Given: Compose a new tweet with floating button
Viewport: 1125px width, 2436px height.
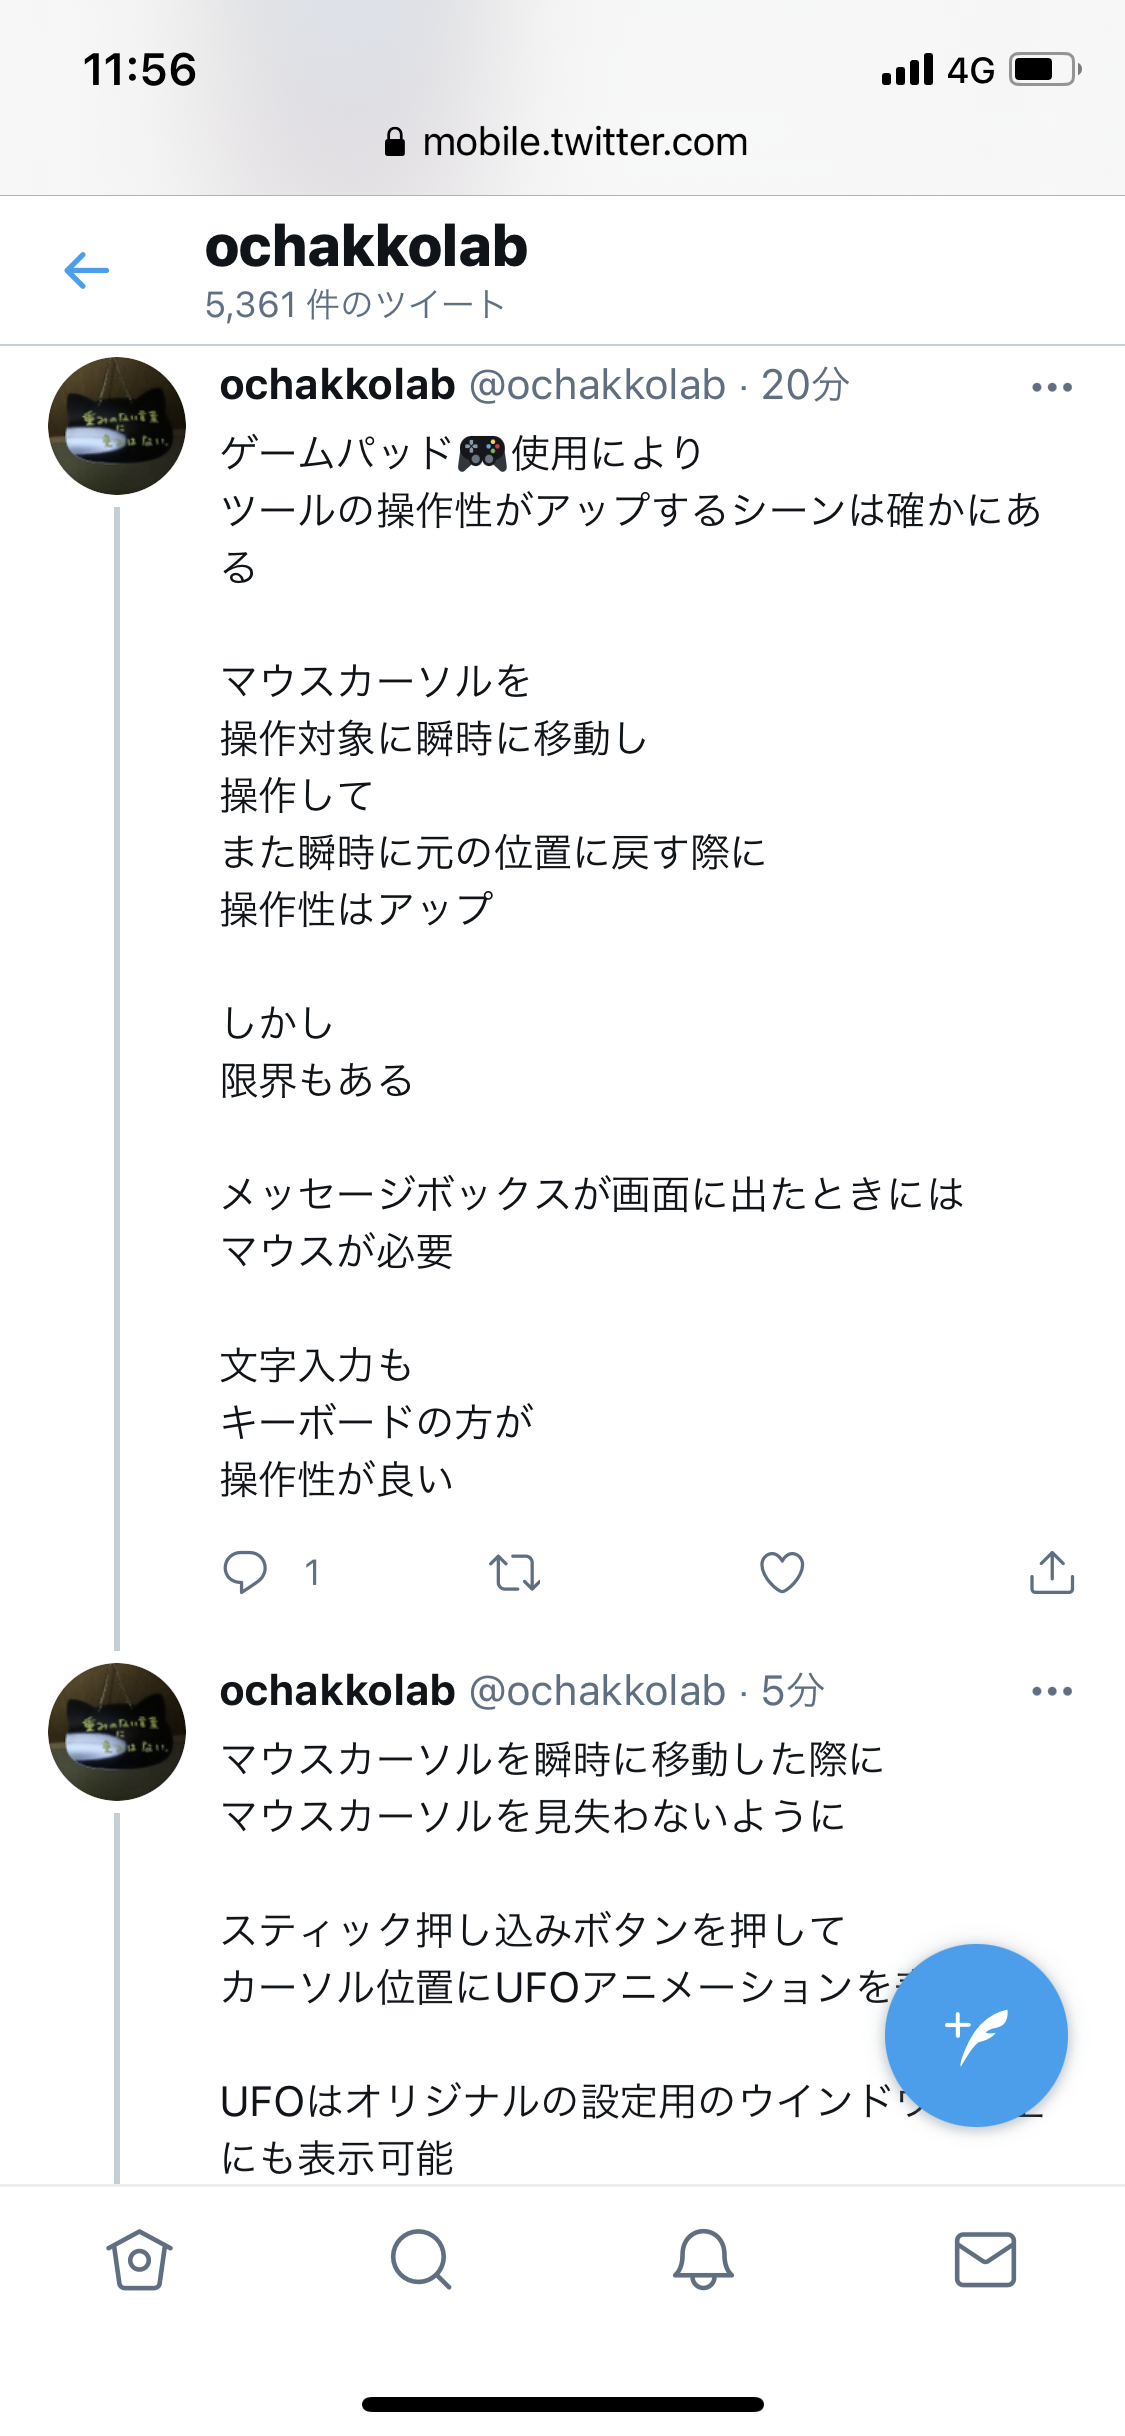Looking at the screenshot, I should (x=975, y=2034).
